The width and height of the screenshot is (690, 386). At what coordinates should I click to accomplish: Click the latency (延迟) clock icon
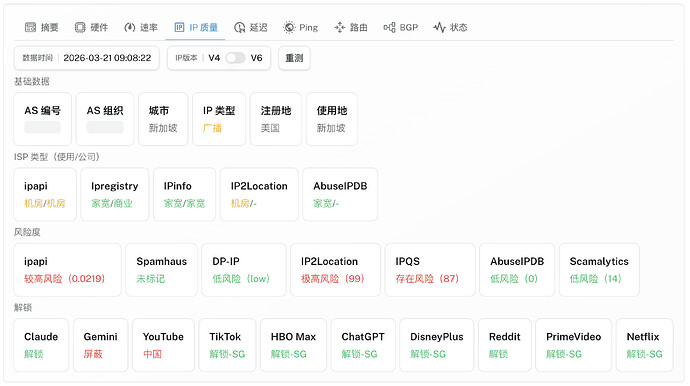pos(239,28)
